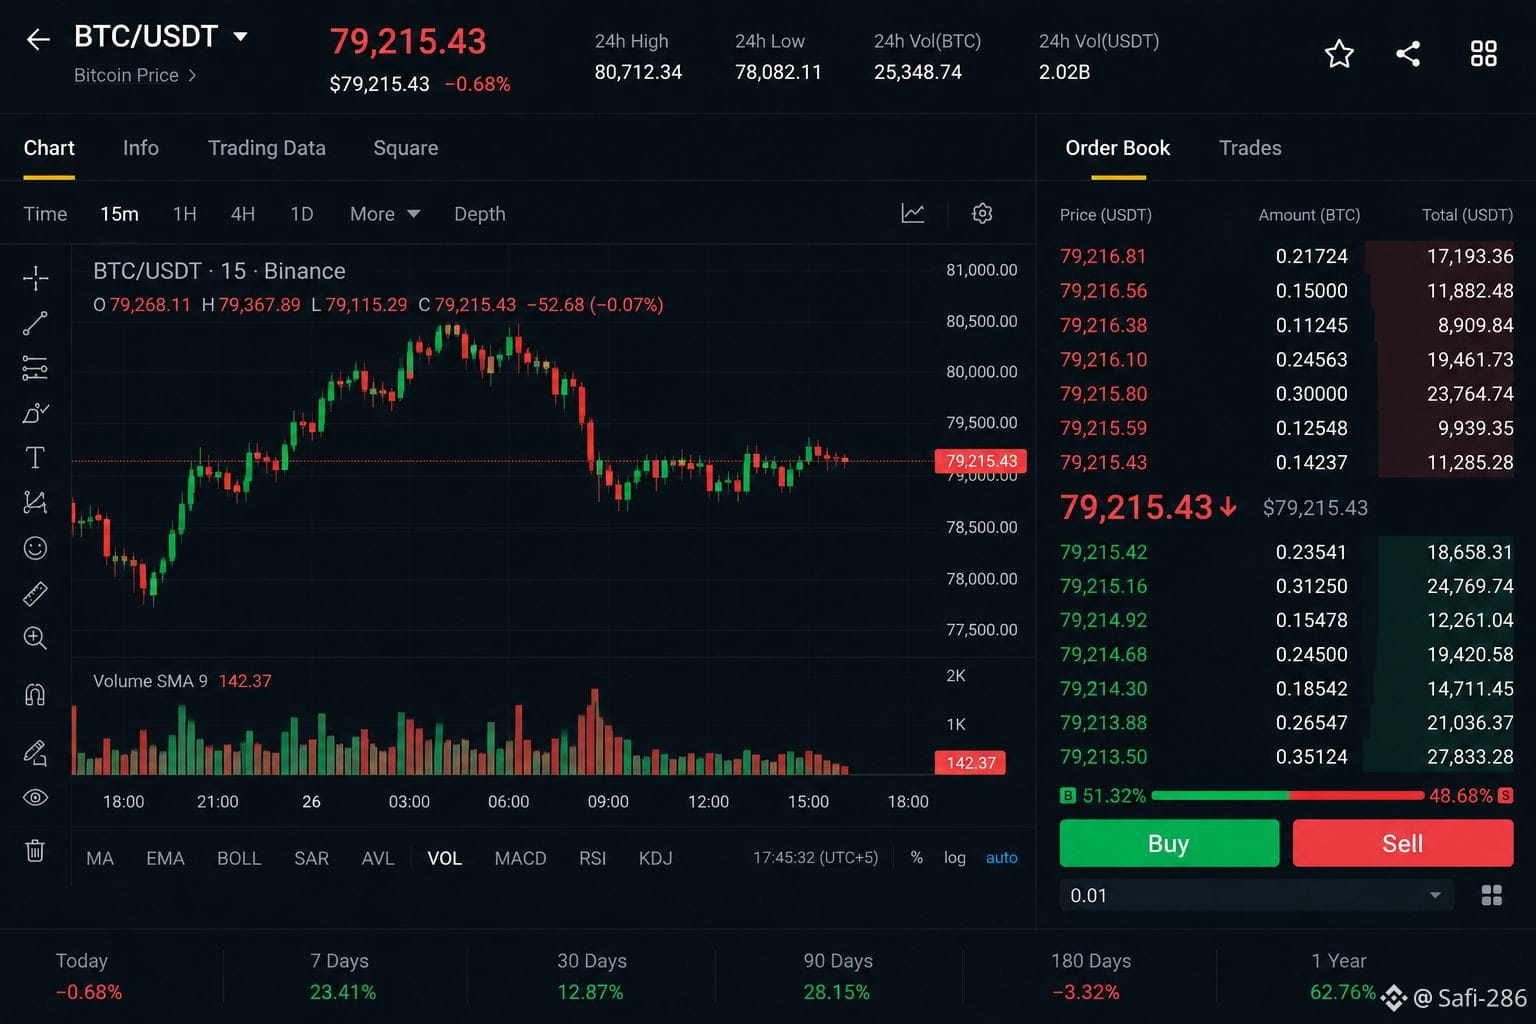Select ask price 79,215.80
This screenshot has width=1536, height=1024.
1103,394
